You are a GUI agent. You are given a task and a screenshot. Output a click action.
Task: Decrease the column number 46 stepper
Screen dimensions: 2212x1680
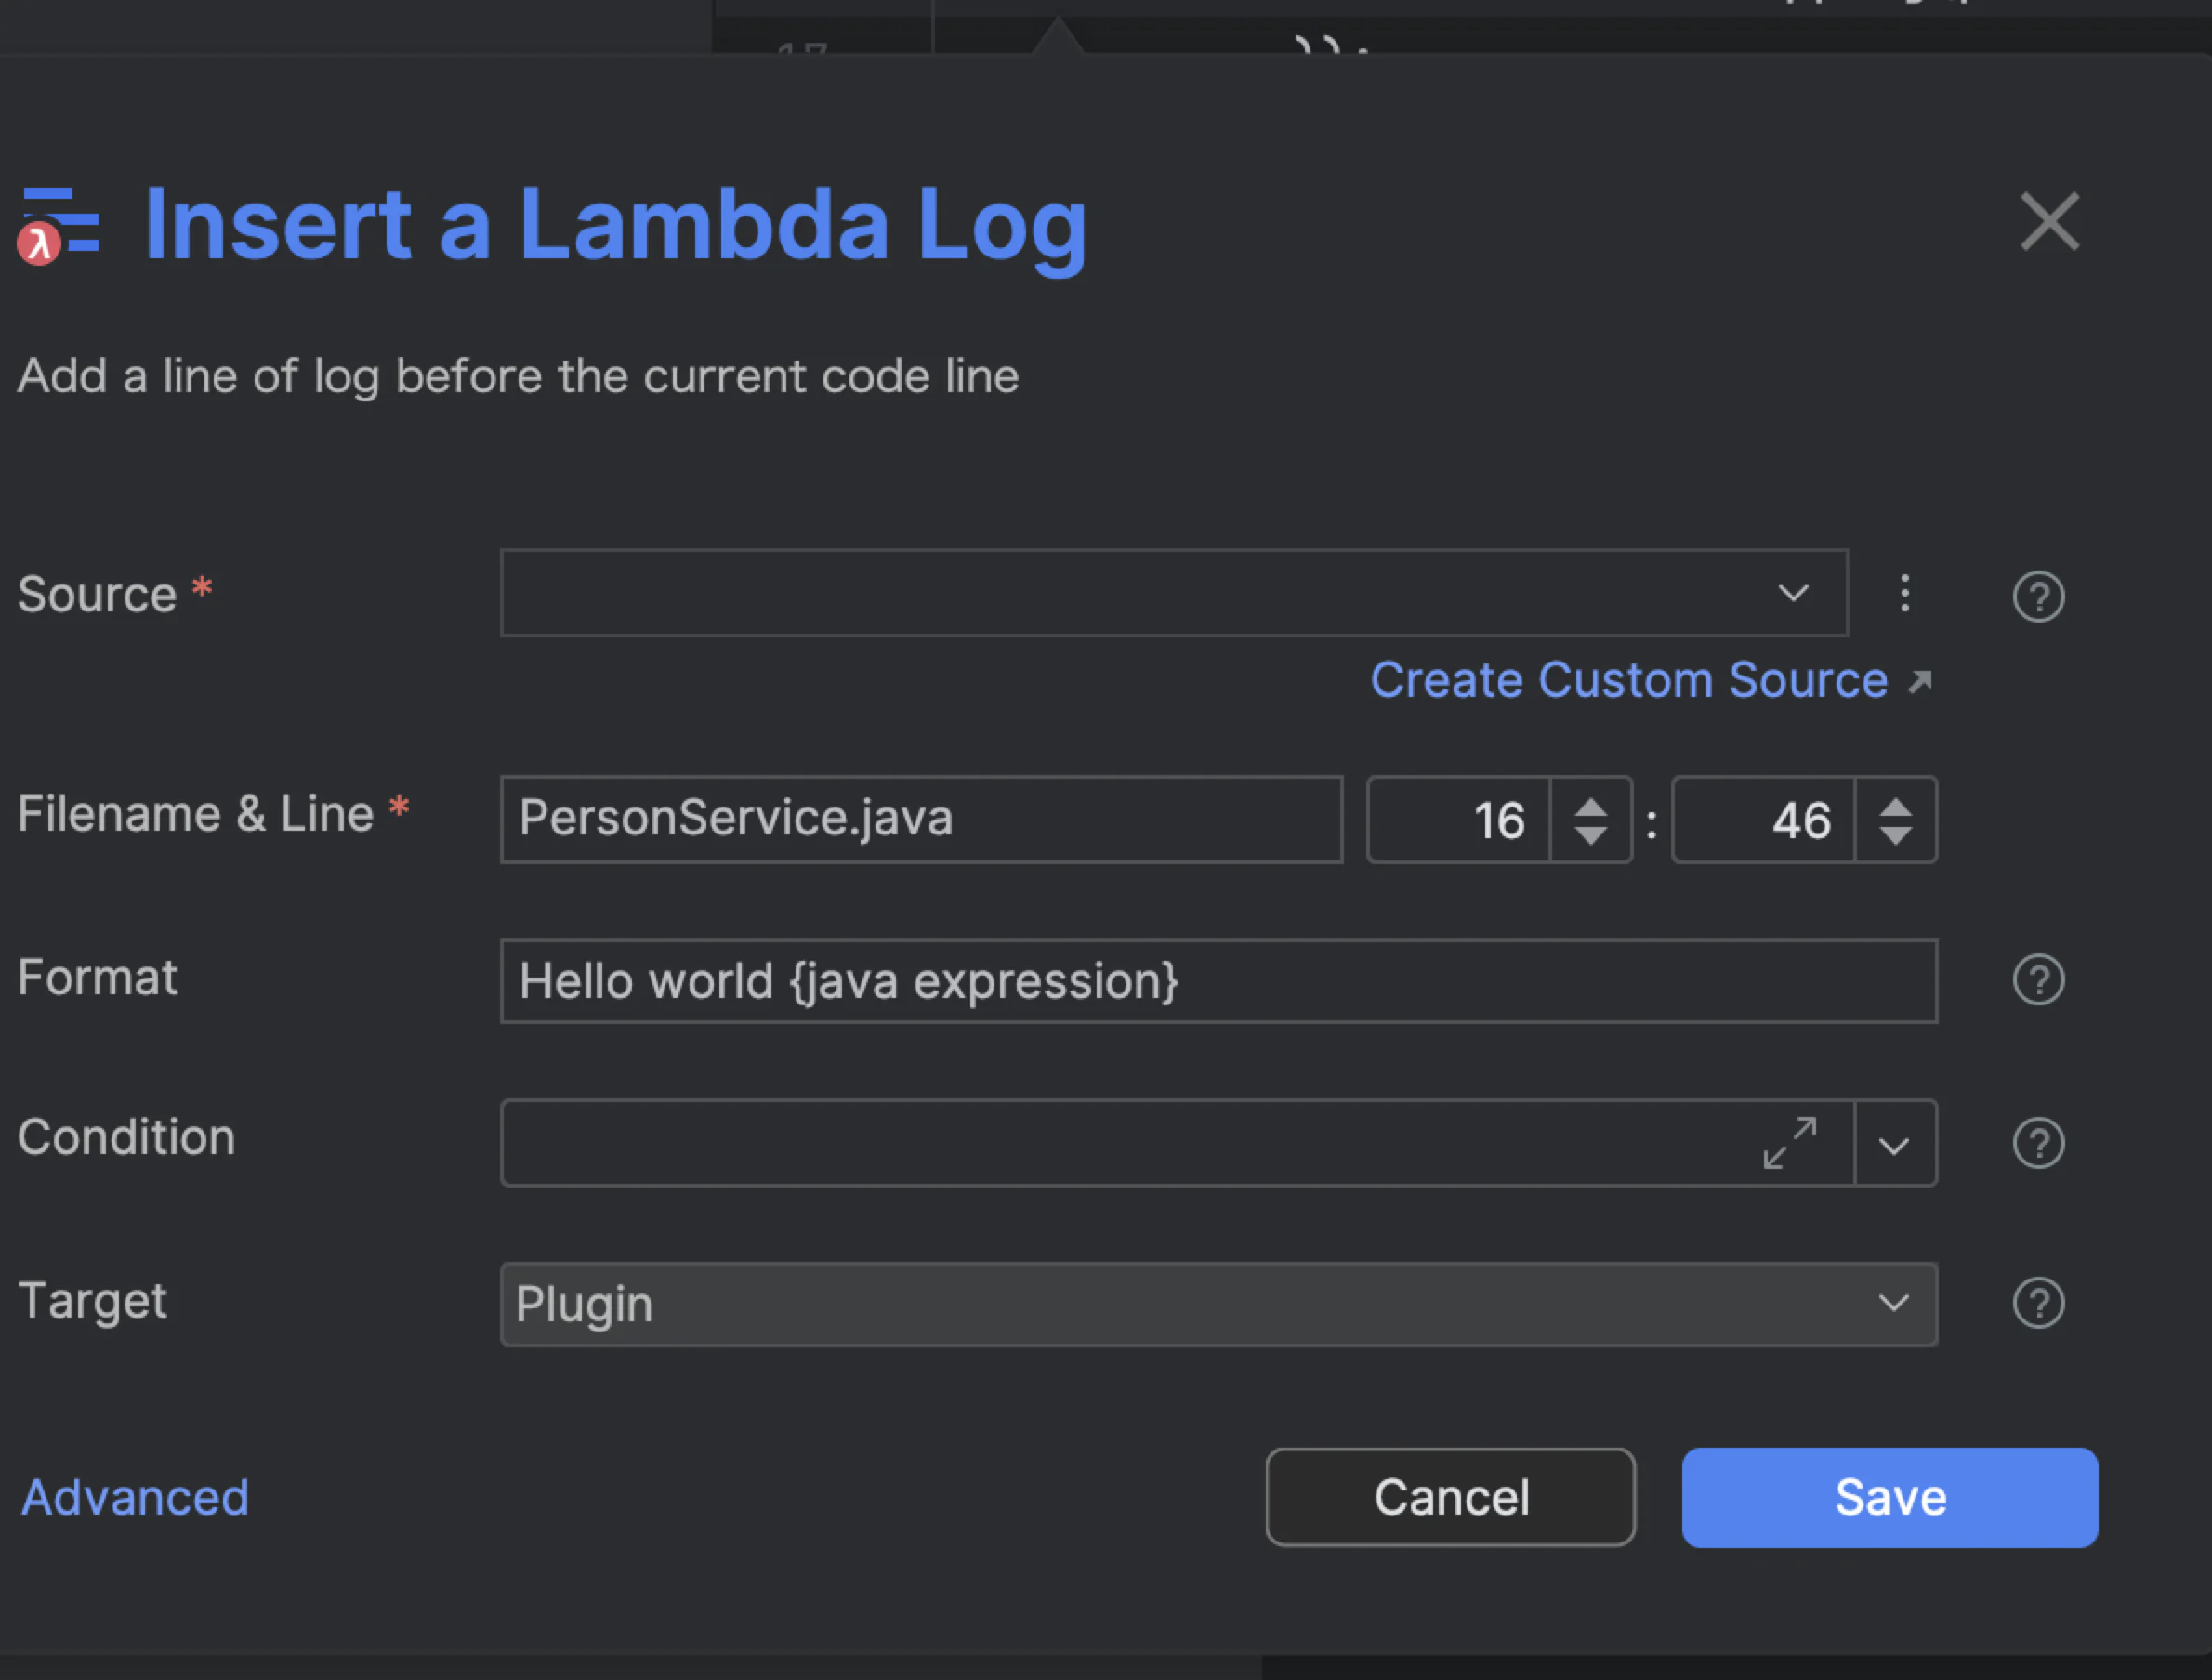1897,837
